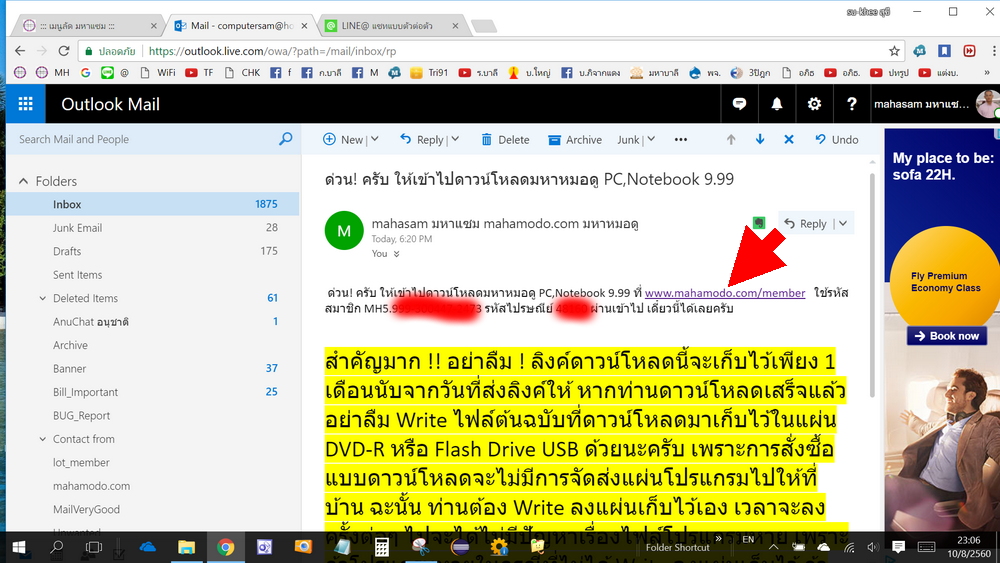Open the Inbox folder

152,204
